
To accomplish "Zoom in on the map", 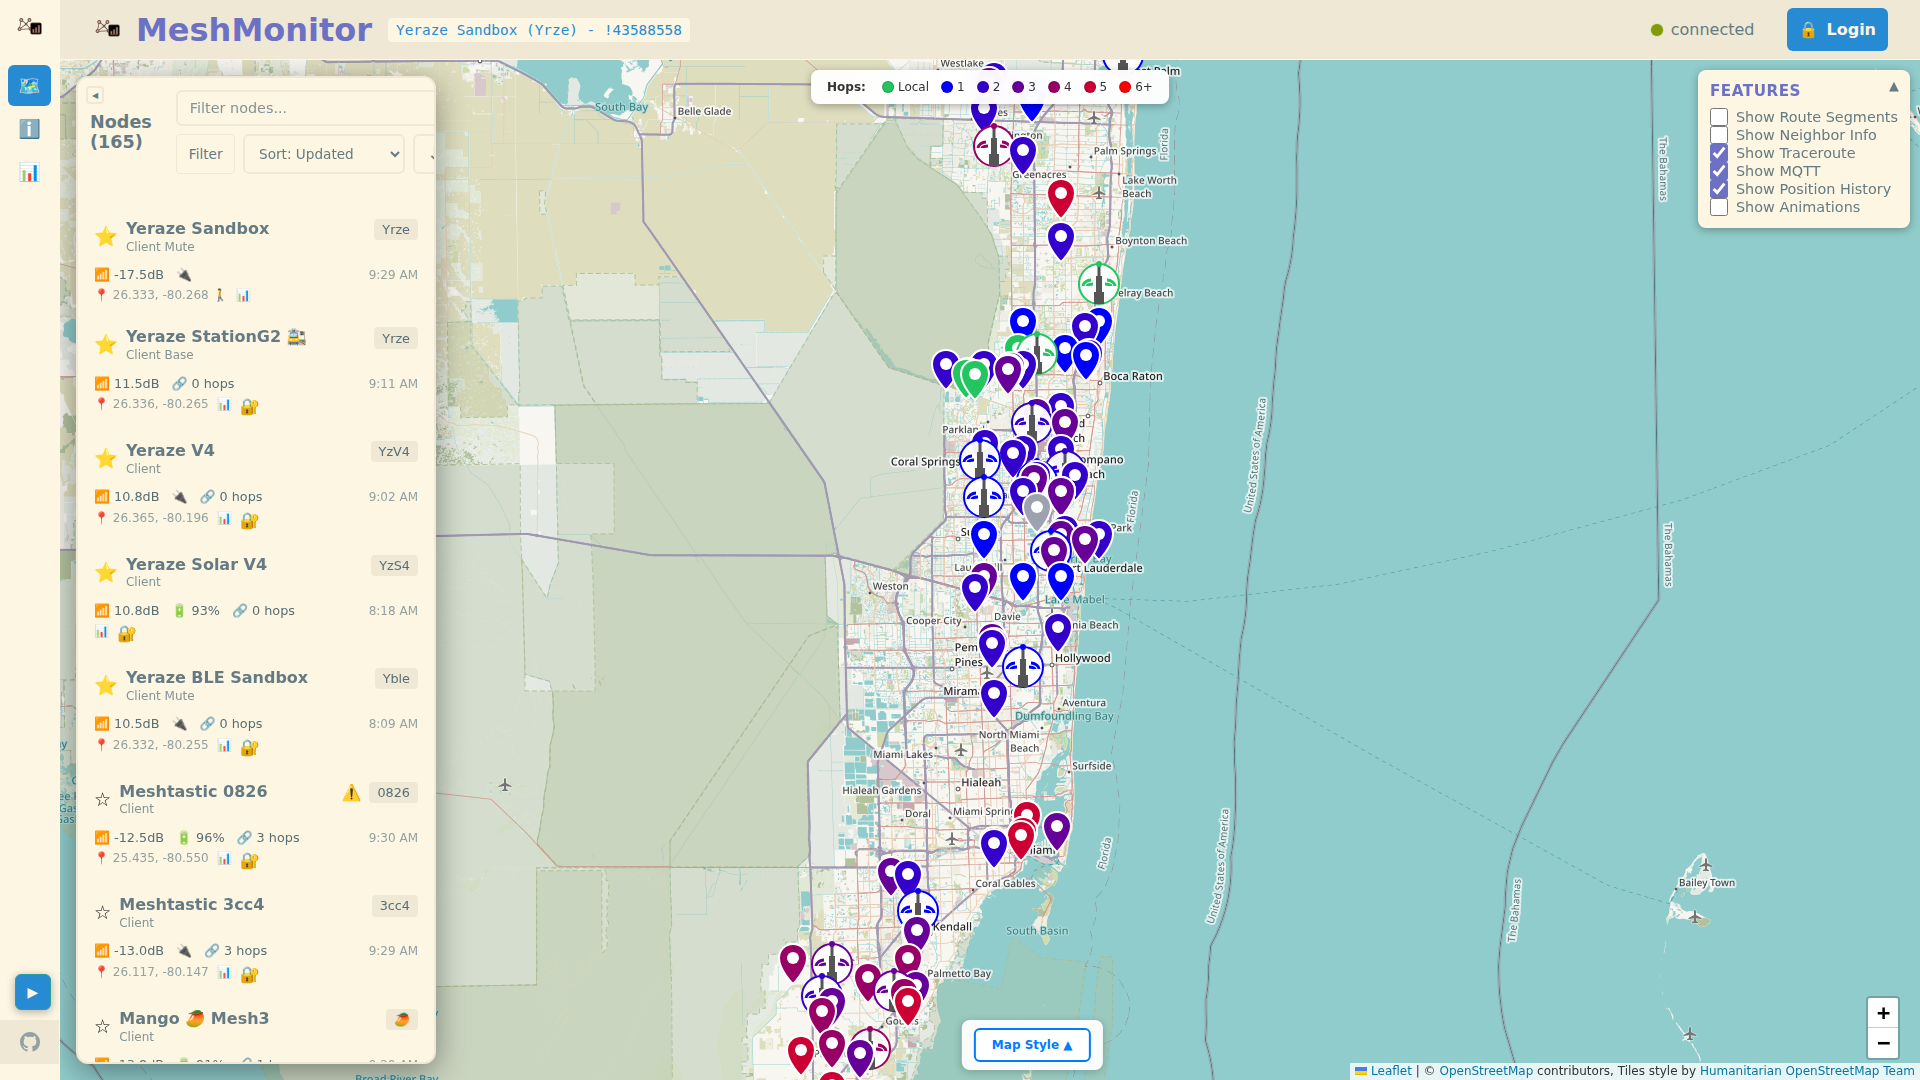I will click(1882, 1013).
